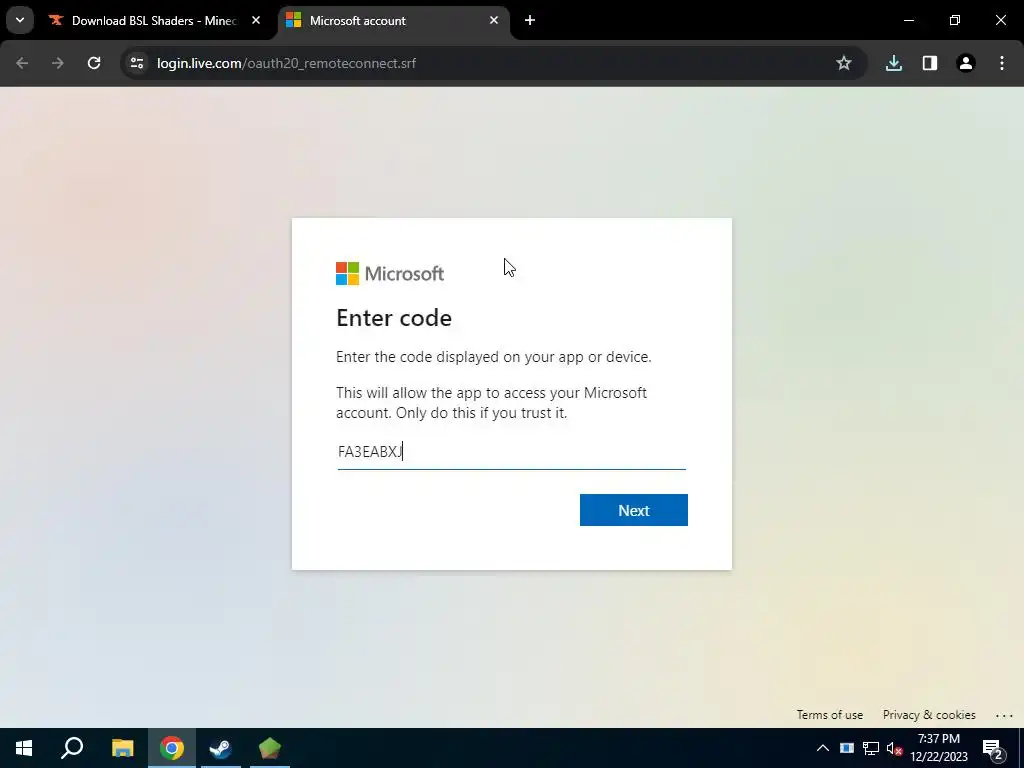This screenshot has width=1024, height=768.
Task: Go back to the previous page
Action: point(22,63)
